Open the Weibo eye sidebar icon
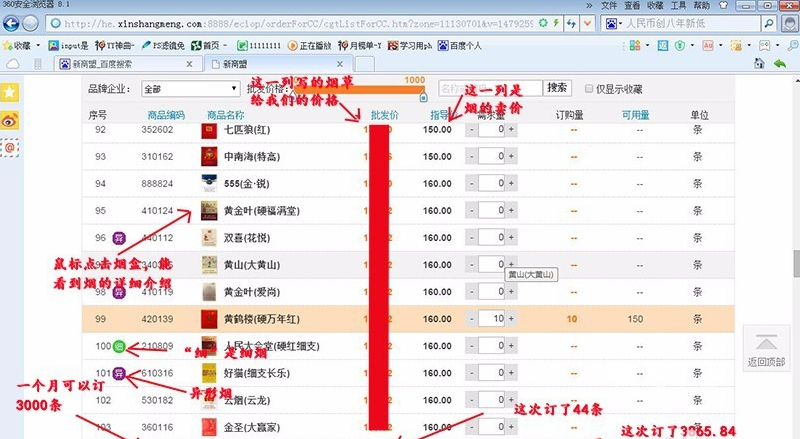Viewport: 800px width, 439px height. coord(10,120)
